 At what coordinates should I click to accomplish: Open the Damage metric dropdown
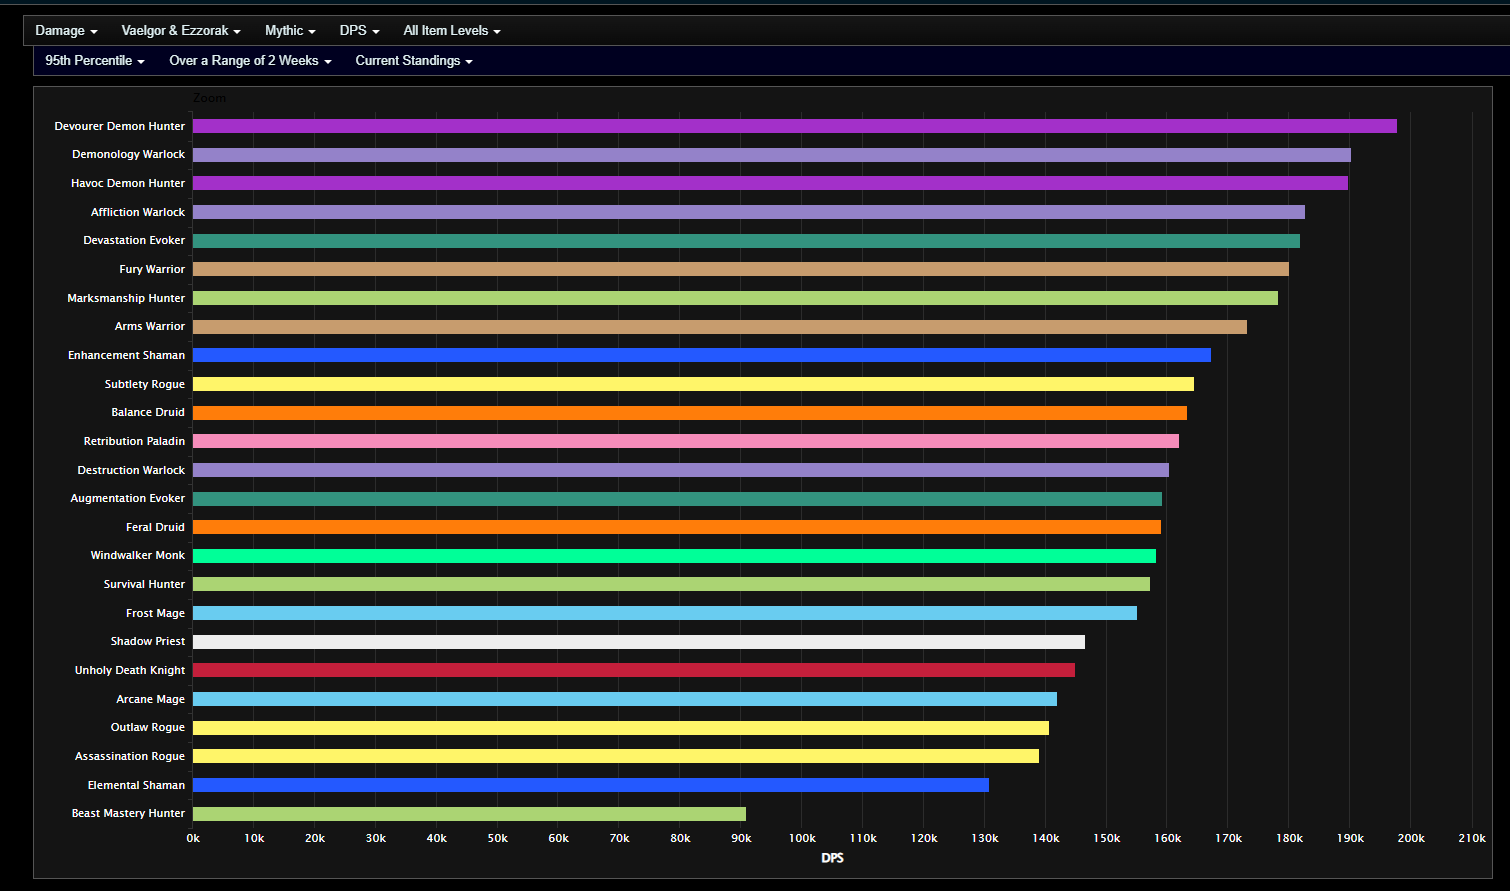pyautogui.click(x=66, y=31)
